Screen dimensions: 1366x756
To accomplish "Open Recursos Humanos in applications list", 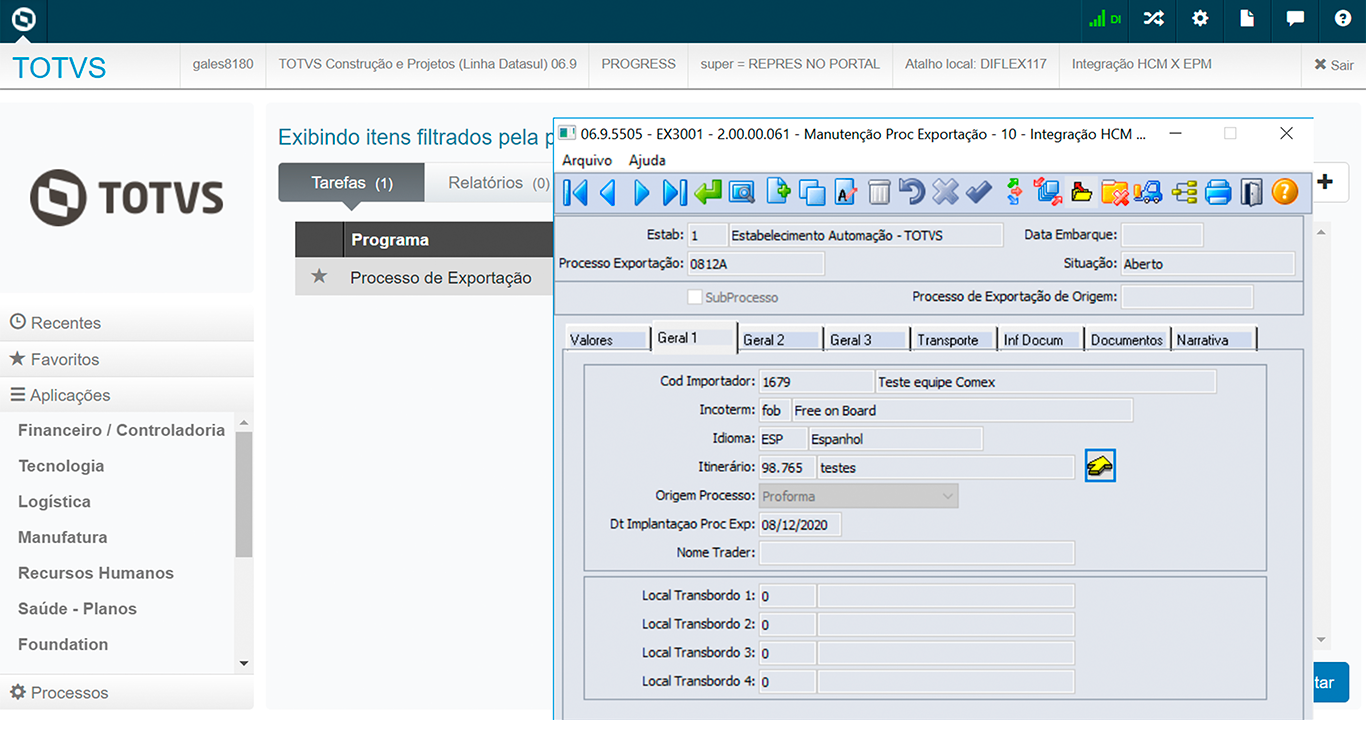I will pyautogui.click(x=96, y=573).
